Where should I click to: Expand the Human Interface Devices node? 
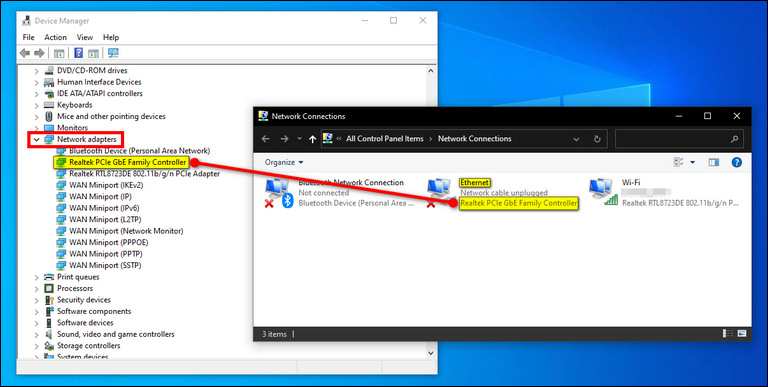(x=36, y=82)
